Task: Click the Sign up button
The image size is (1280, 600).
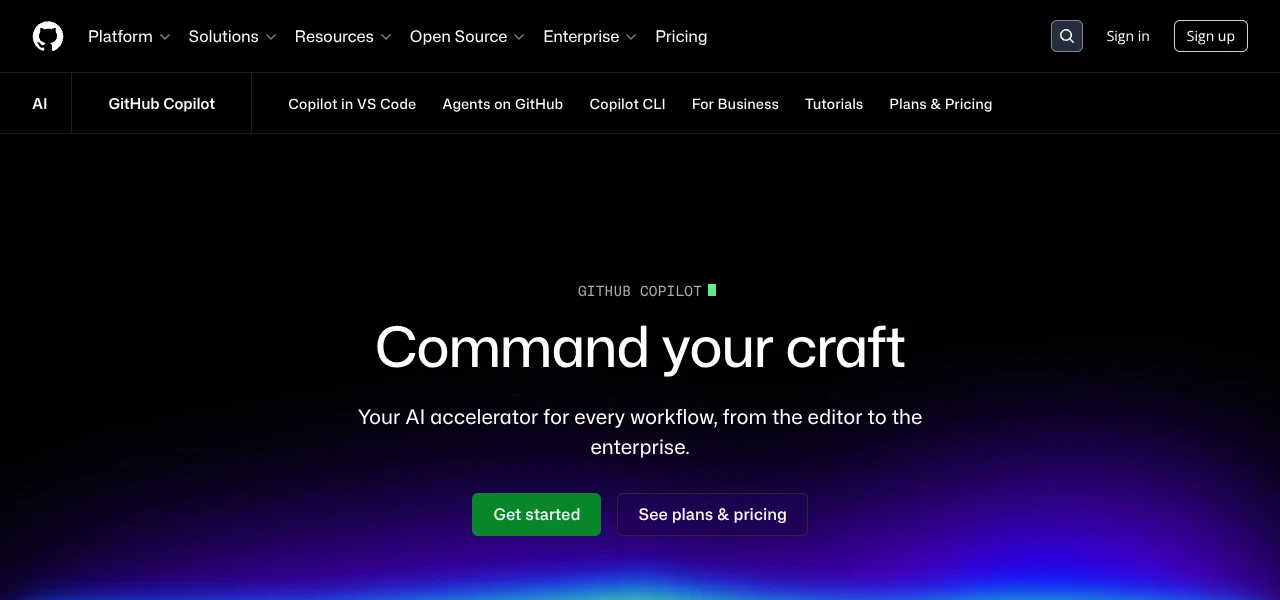Action: point(1211,36)
